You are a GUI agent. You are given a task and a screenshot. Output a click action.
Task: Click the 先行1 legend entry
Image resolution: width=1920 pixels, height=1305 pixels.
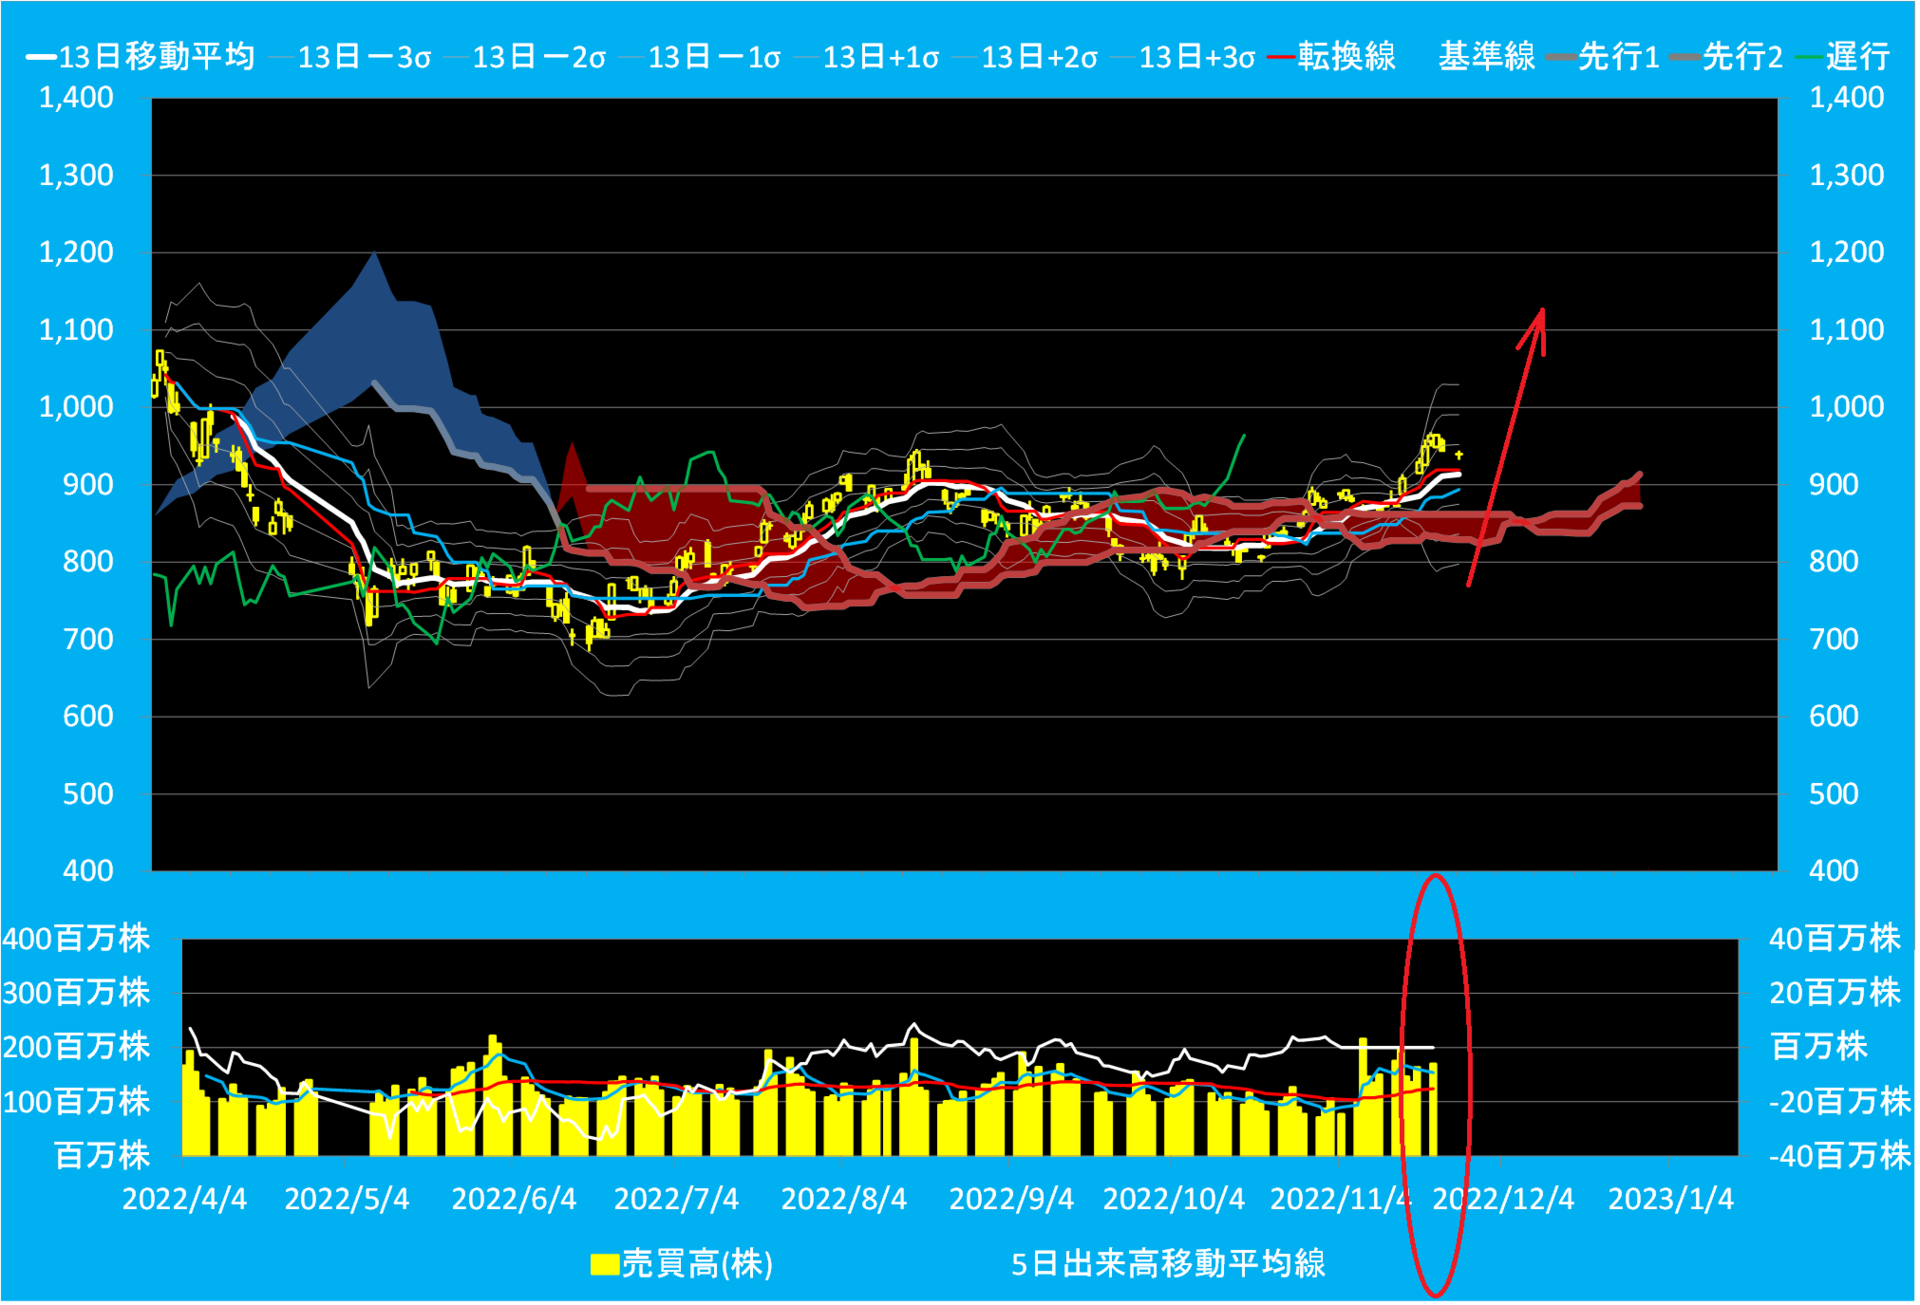tap(1603, 56)
